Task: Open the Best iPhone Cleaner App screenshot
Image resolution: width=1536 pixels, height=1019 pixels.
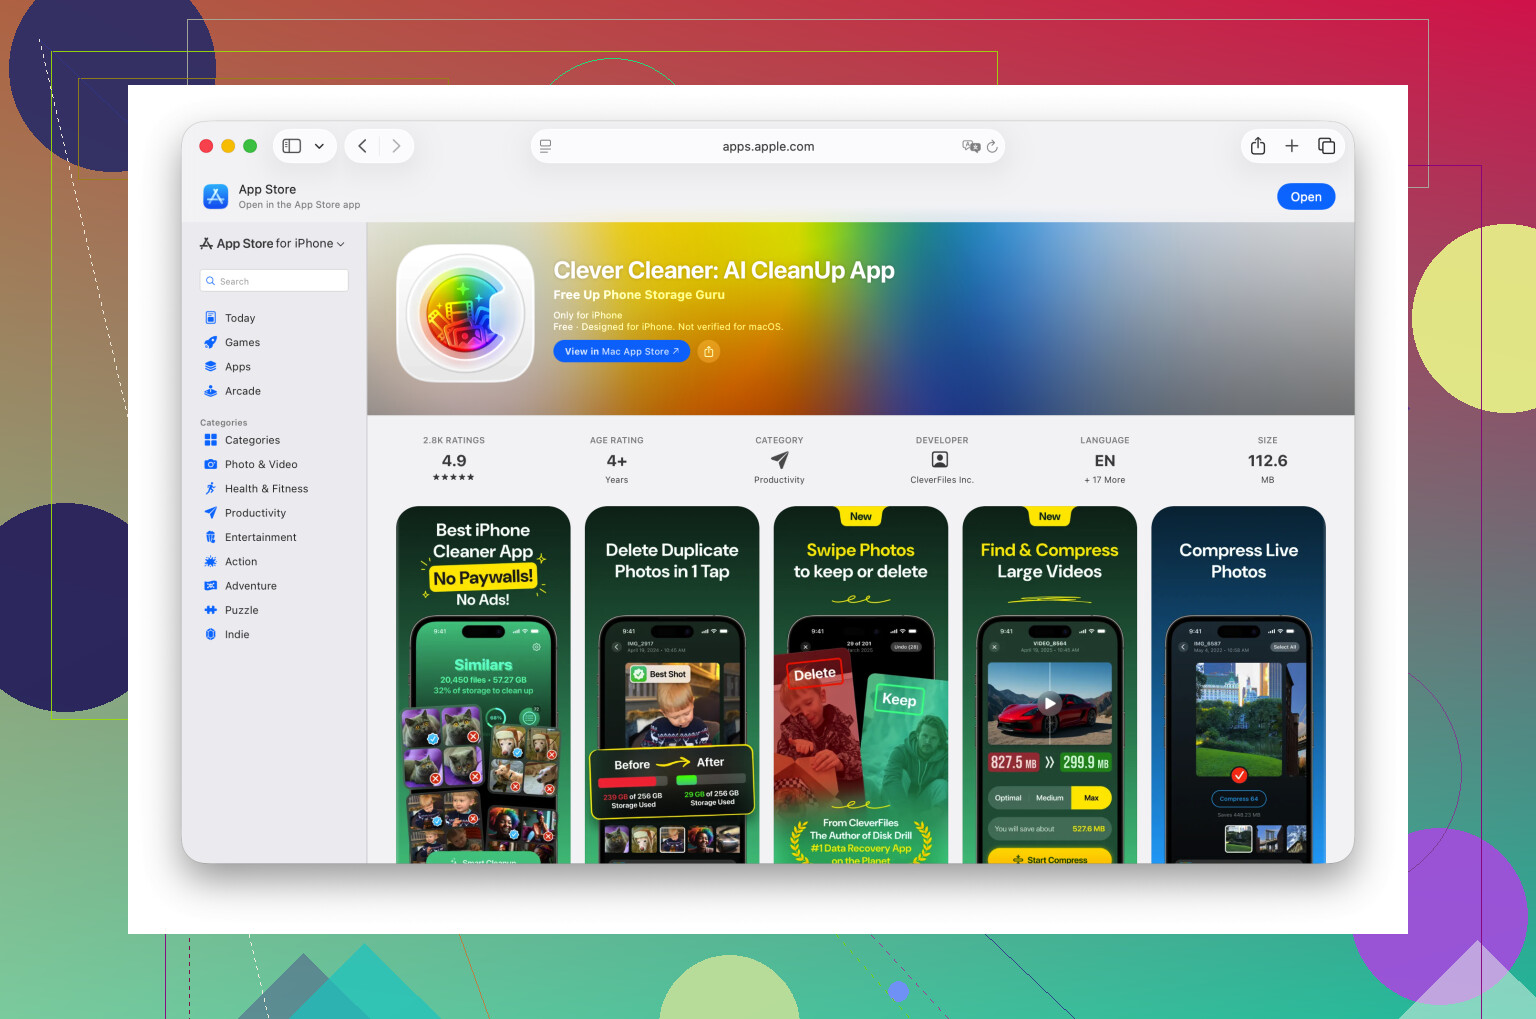Action: coord(483,685)
